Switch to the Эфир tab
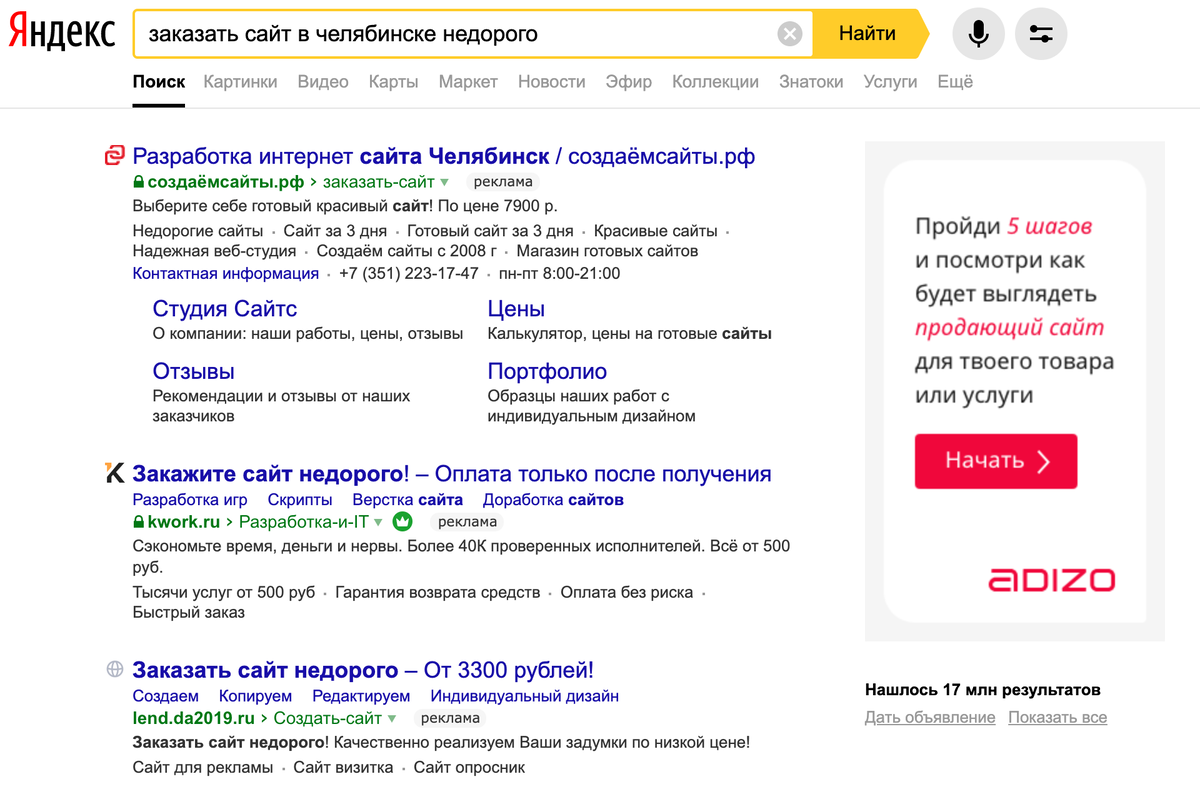This screenshot has height=804, width=1200. tap(628, 82)
